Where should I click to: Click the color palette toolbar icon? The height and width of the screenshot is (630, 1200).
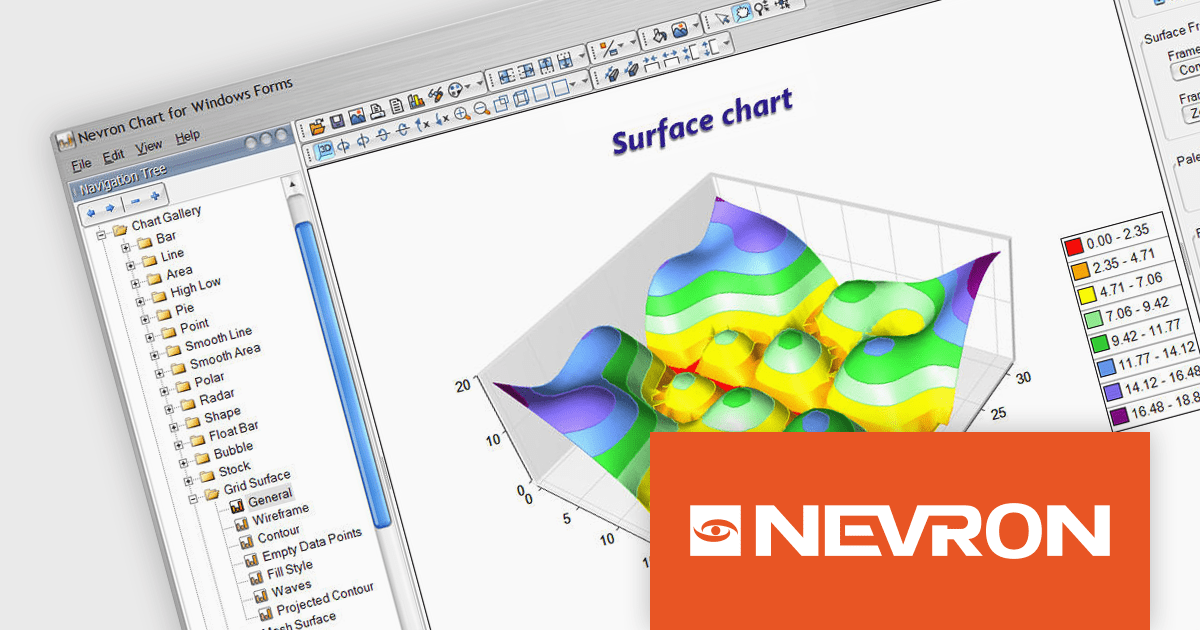[x=455, y=90]
